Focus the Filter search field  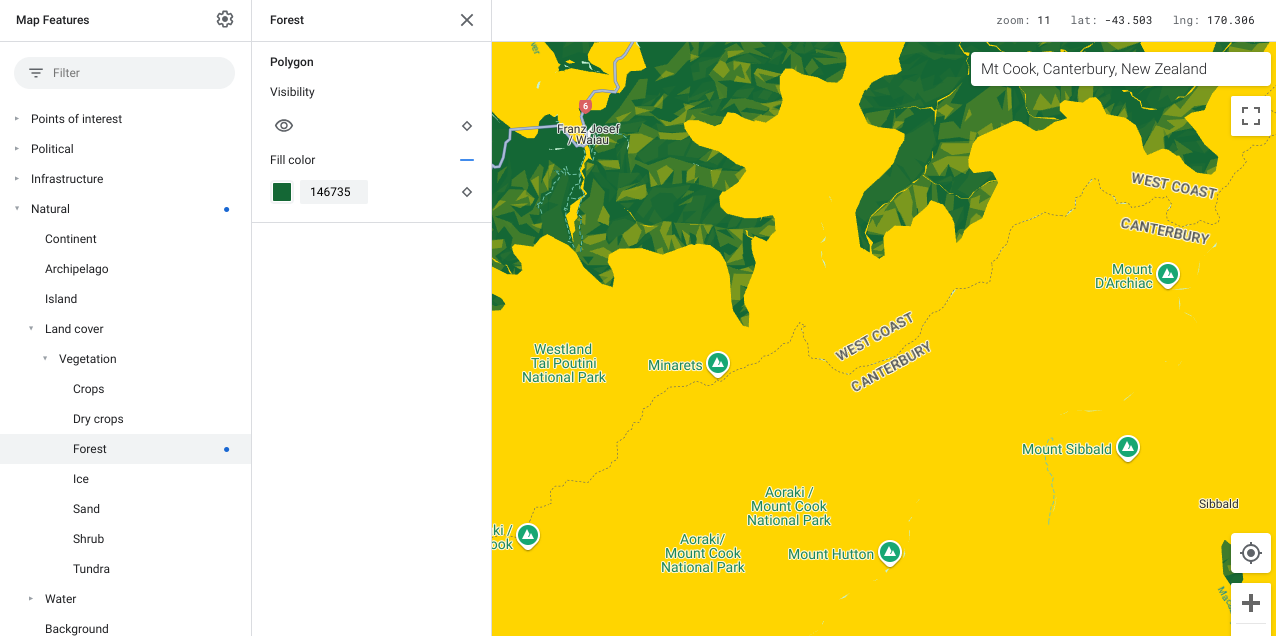124,73
